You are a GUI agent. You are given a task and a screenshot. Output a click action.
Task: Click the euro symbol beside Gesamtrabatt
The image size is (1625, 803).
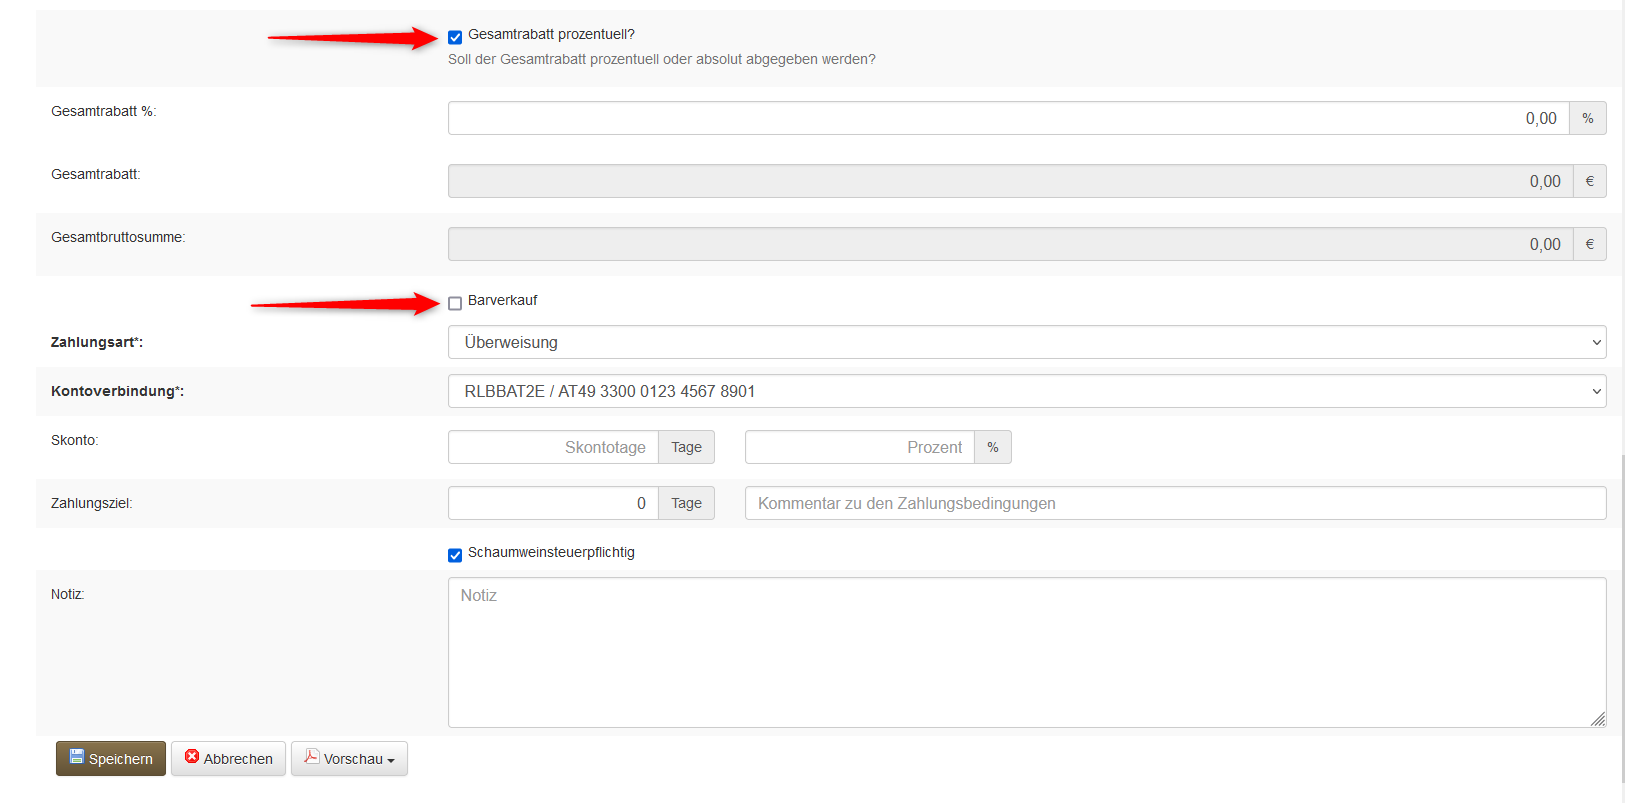pyautogui.click(x=1589, y=181)
